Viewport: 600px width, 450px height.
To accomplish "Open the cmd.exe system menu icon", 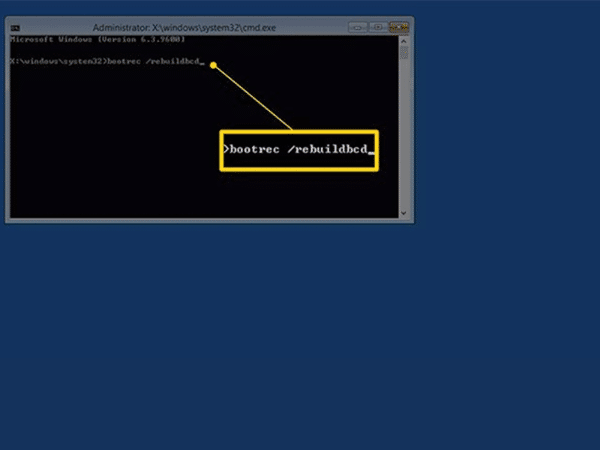I will [x=15, y=28].
